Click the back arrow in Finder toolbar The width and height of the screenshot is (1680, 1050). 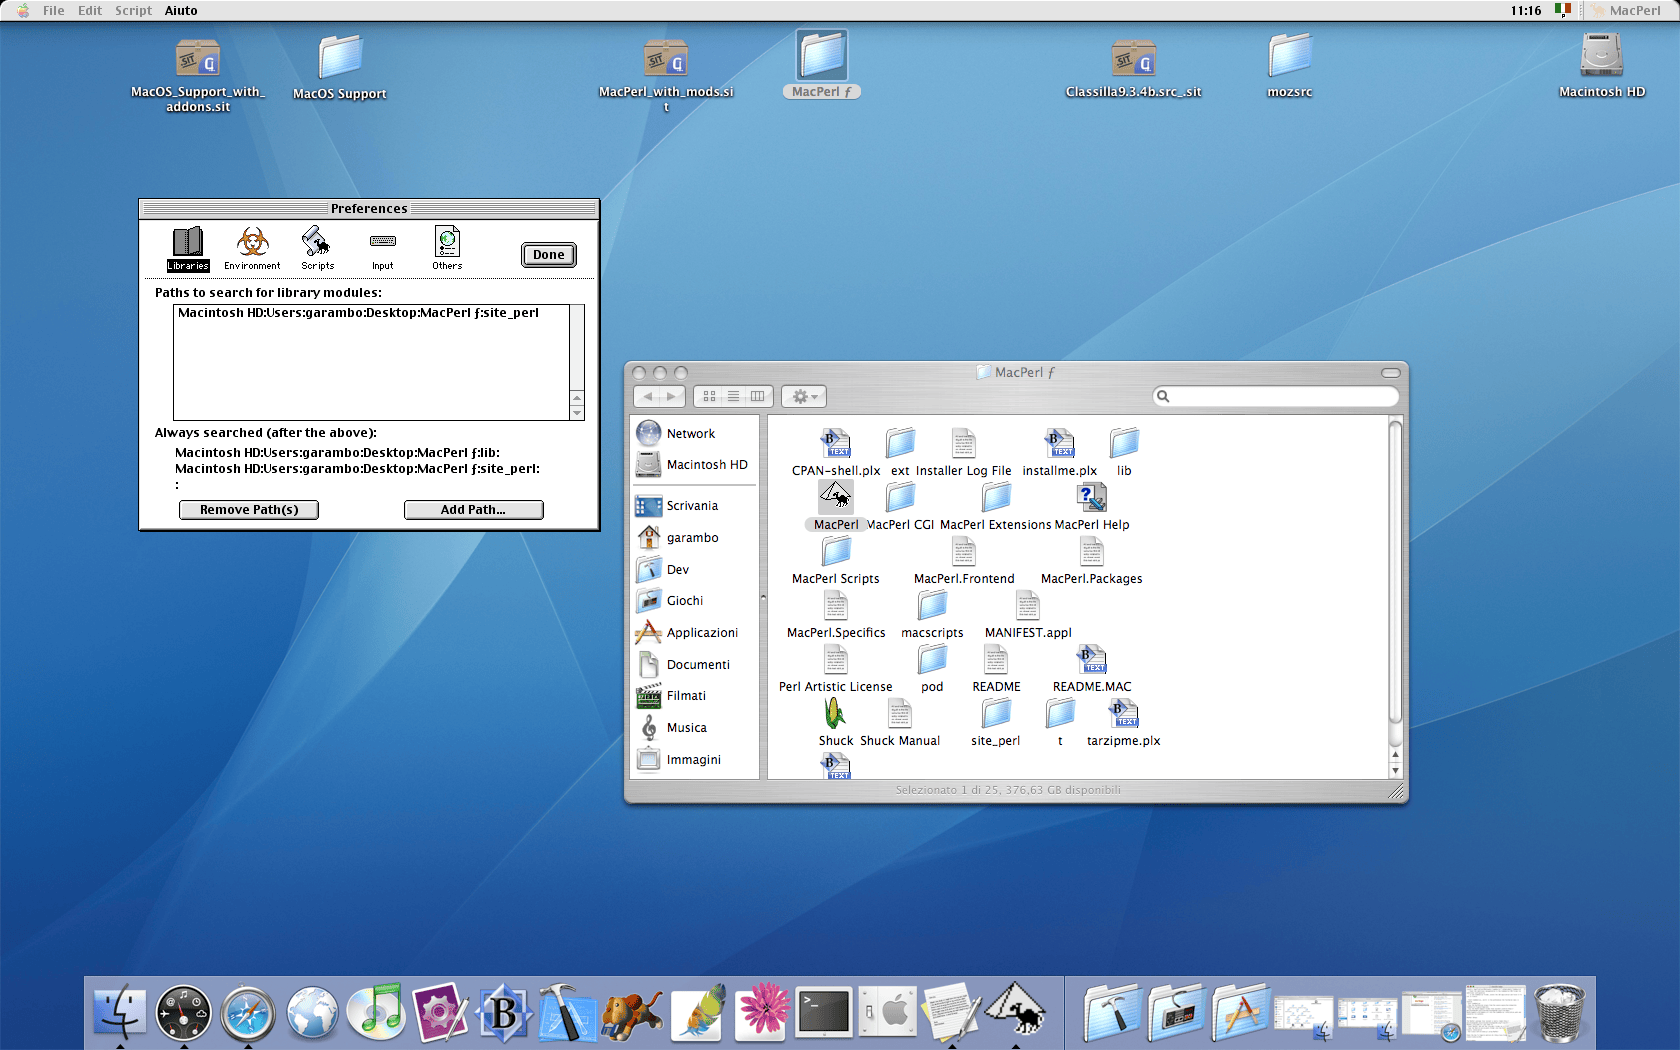tap(647, 397)
